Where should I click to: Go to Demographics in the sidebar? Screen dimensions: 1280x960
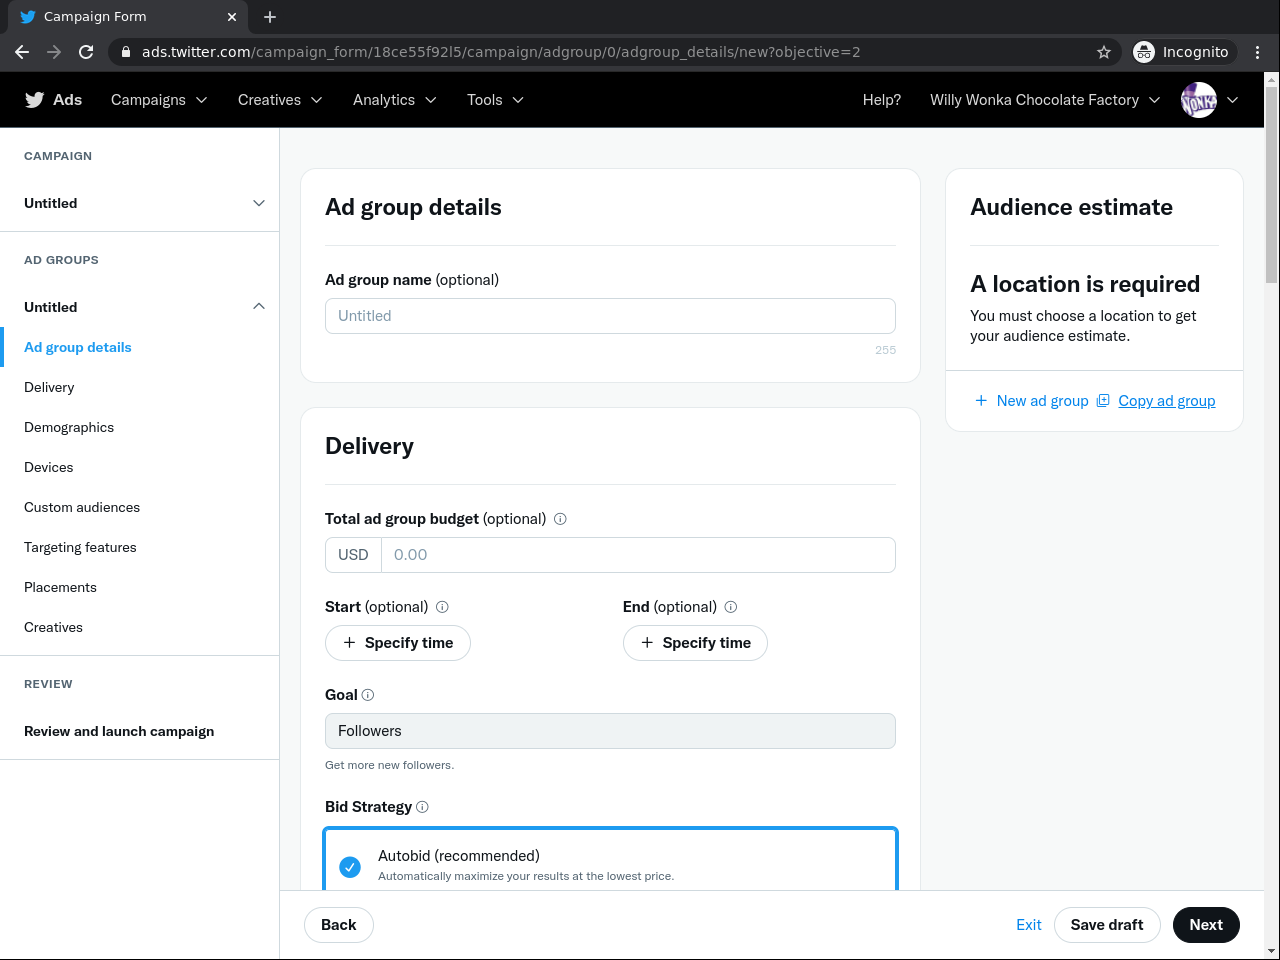click(69, 427)
